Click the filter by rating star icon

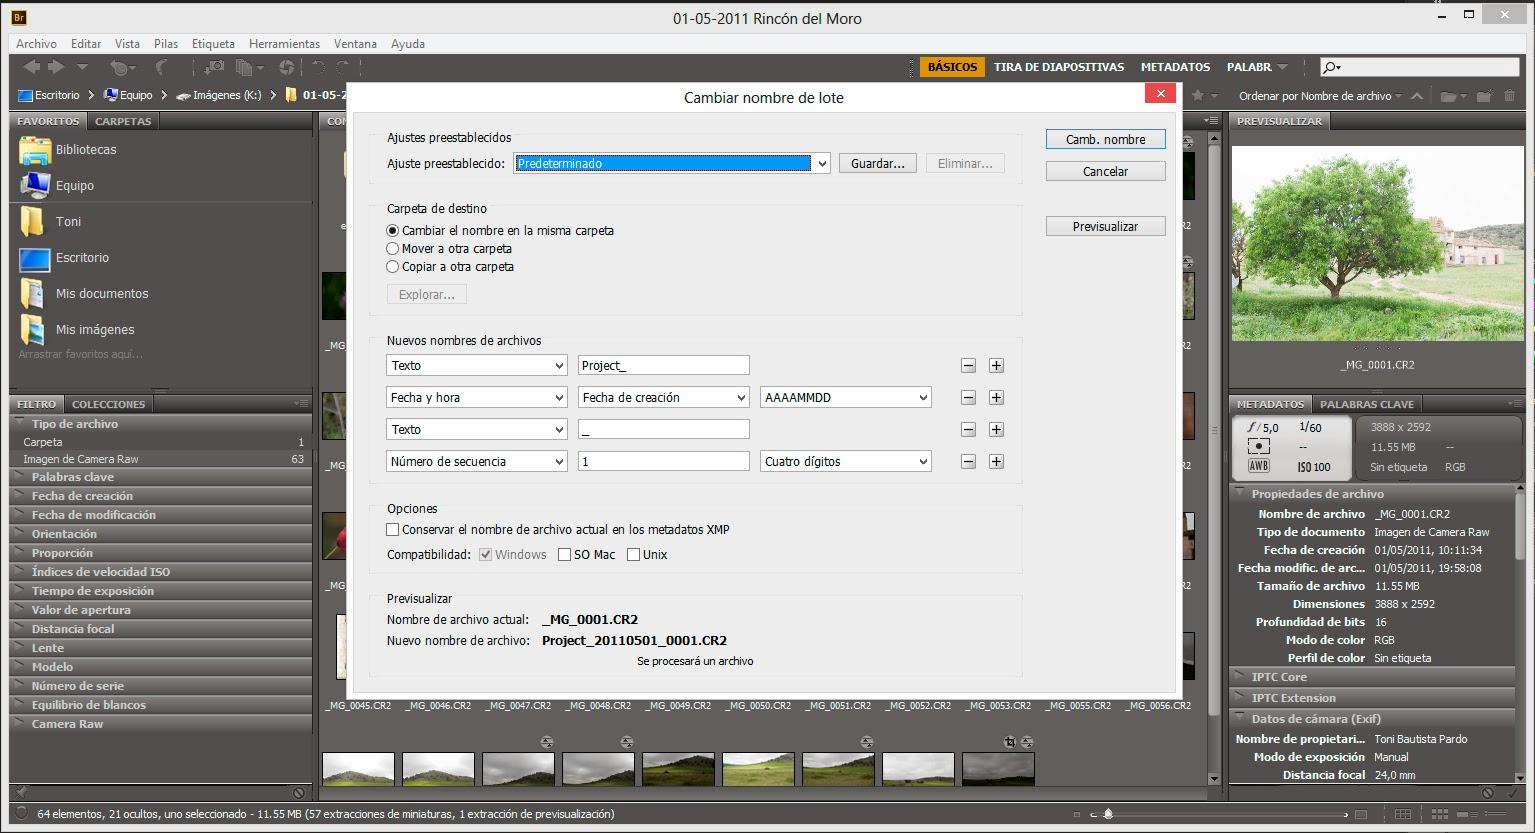pos(1198,96)
